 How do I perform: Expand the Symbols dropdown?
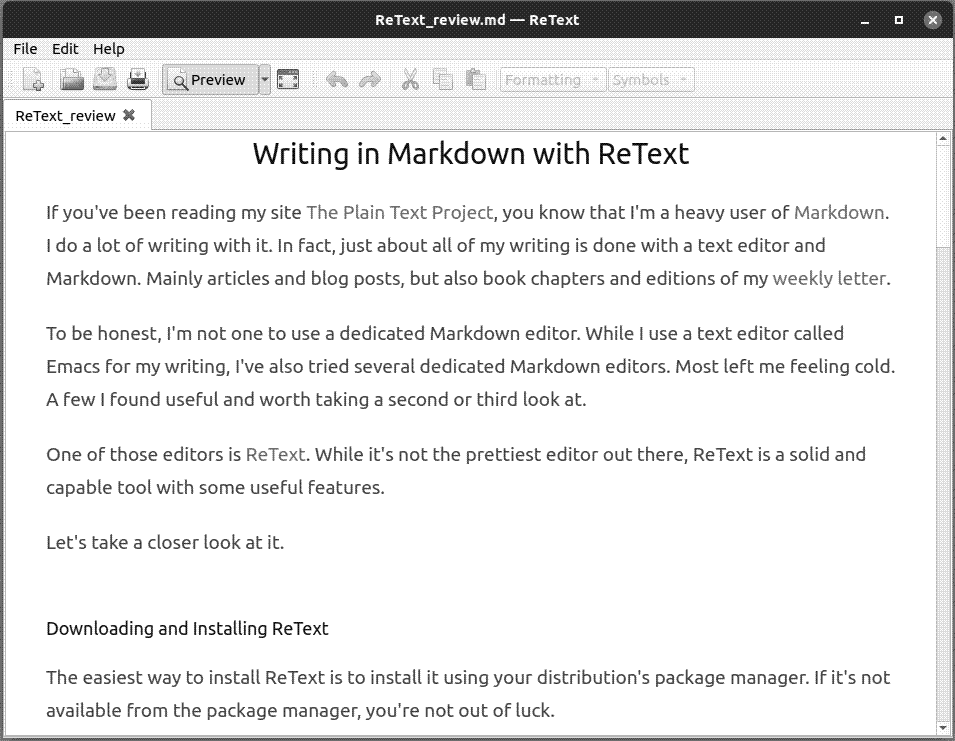[x=651, y=80]
